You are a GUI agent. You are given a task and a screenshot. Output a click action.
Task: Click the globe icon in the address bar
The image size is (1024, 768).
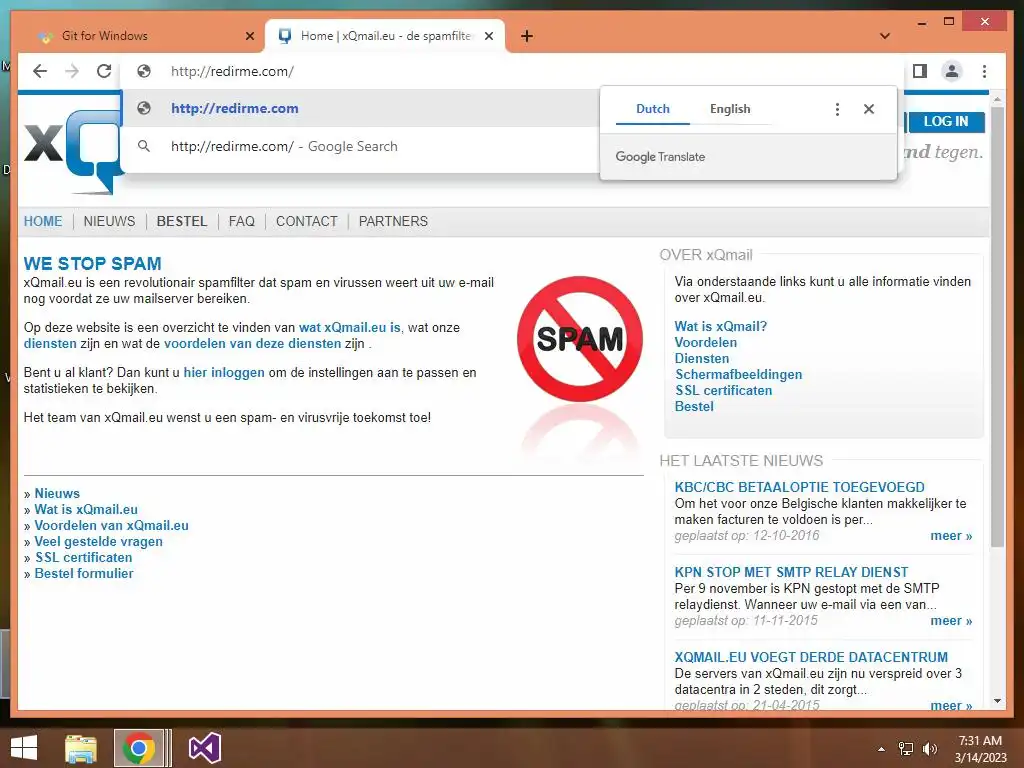tap(144, 71)
